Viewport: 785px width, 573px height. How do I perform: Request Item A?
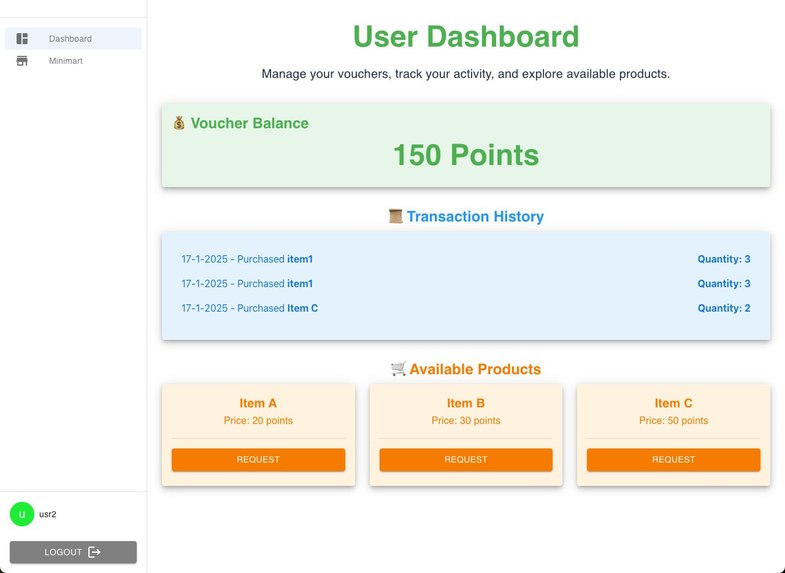pyautogui.click(x=258, y=459)
